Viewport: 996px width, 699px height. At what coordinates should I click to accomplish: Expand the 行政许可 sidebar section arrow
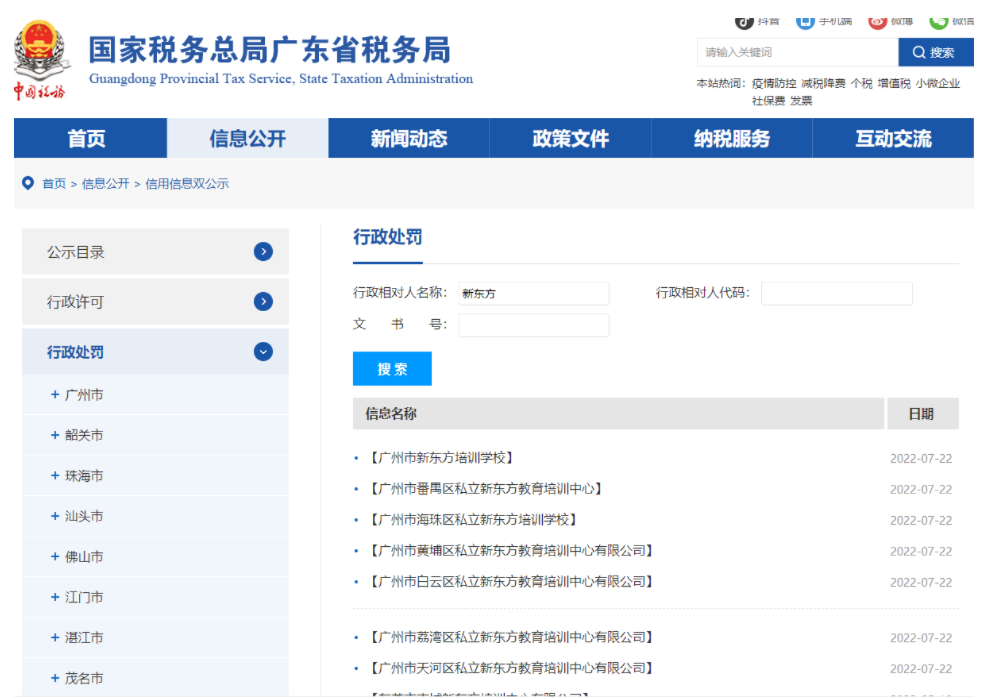coord(263,301)
